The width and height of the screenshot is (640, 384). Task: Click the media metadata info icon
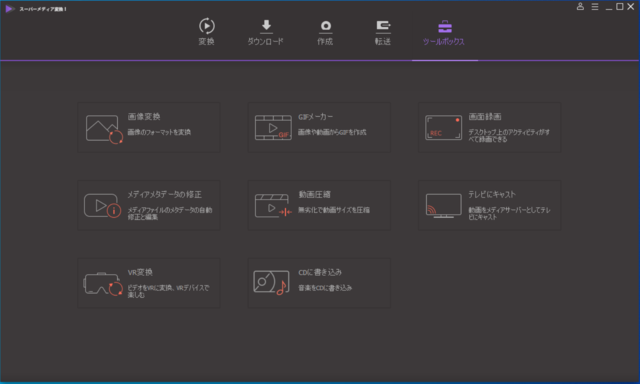coord(102,206)
